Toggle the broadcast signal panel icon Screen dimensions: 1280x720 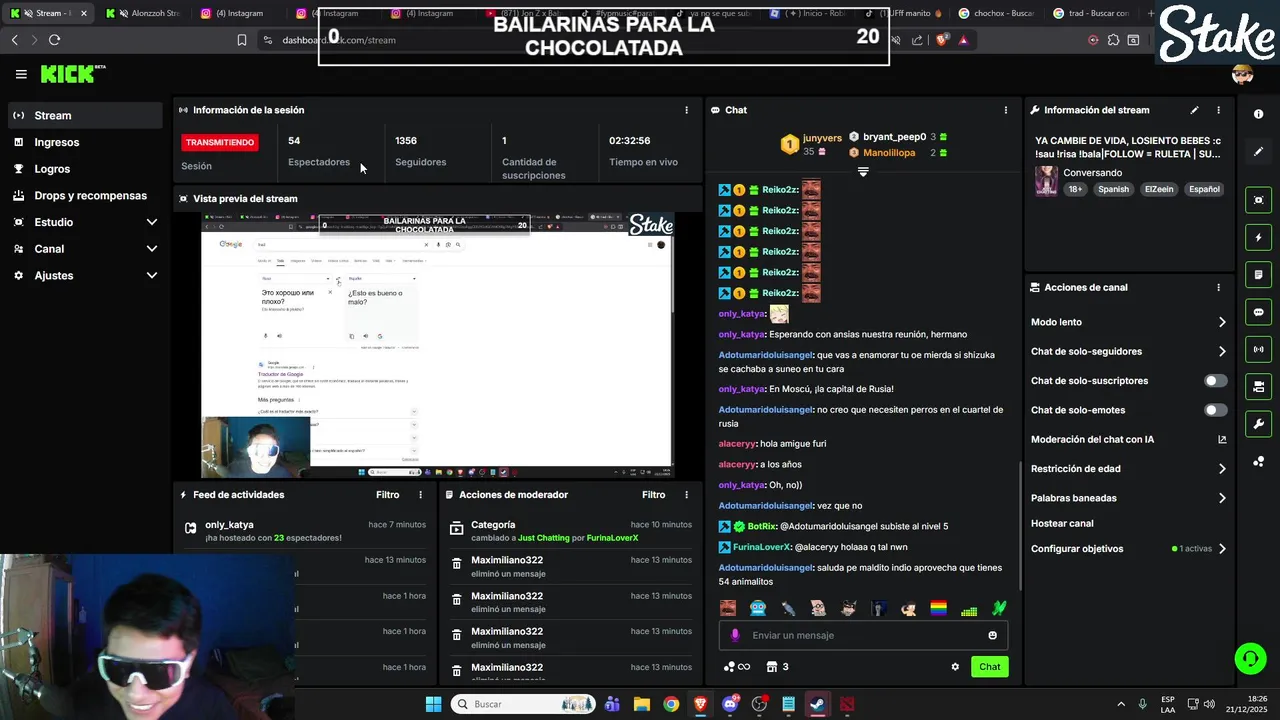pos(1258,349)
